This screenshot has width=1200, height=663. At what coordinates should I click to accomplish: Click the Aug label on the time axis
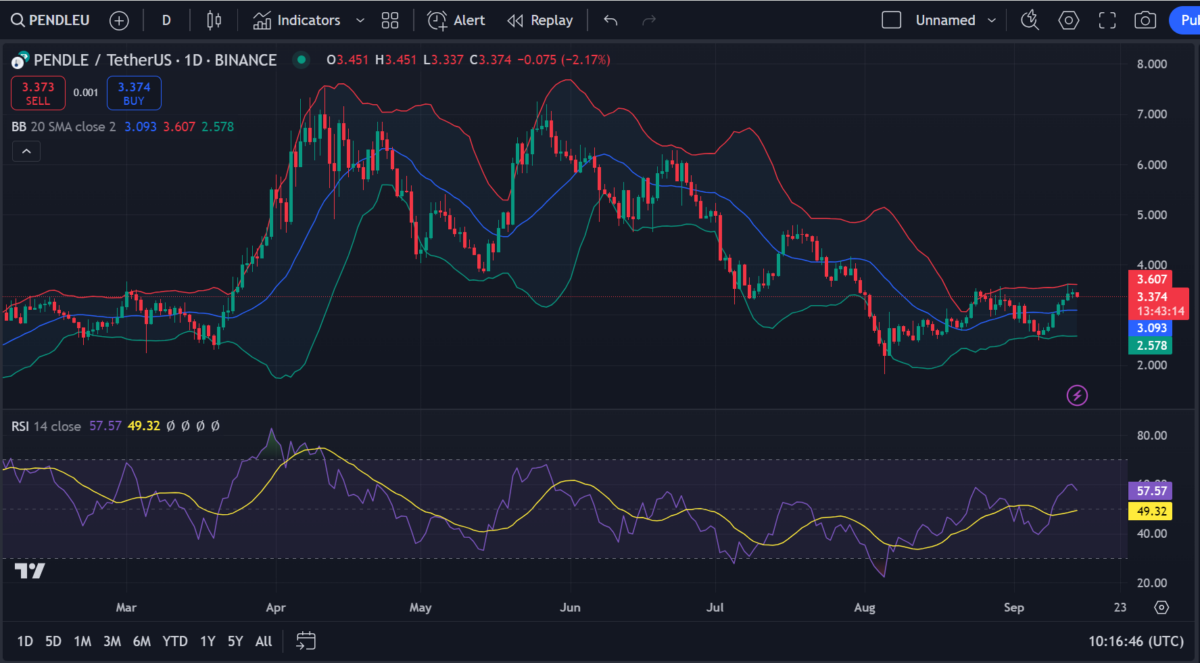(x=865, y=607)
